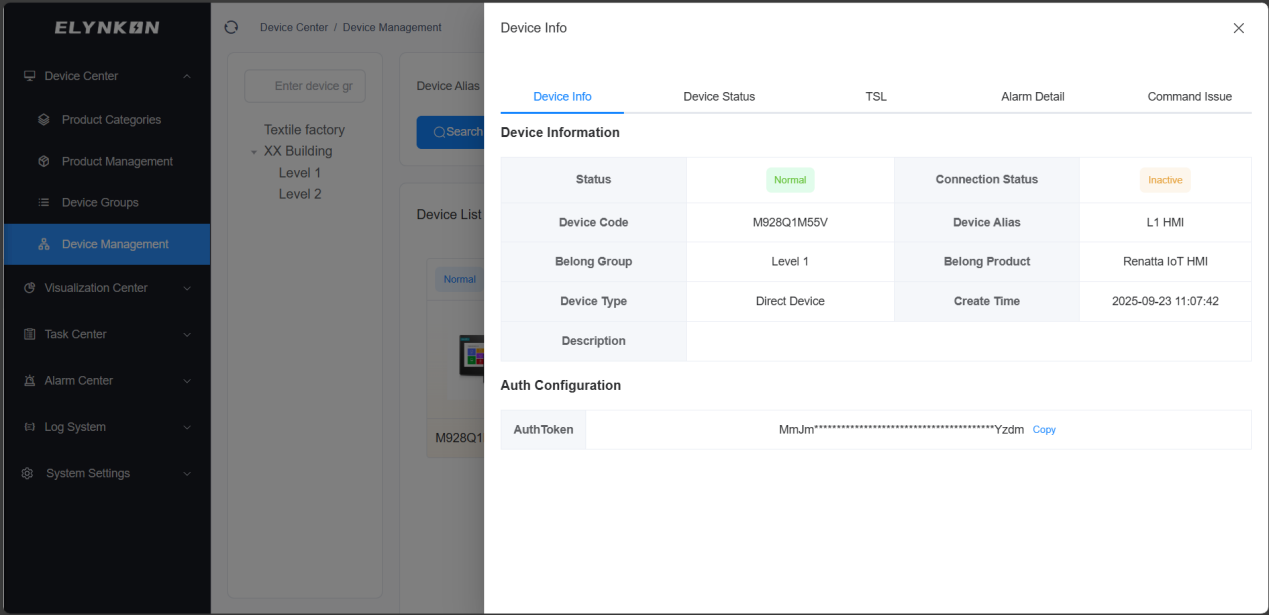Click the Alarm Center siren icon
The width and height of the screenshot is (1269, 615).
coord(30,381)
